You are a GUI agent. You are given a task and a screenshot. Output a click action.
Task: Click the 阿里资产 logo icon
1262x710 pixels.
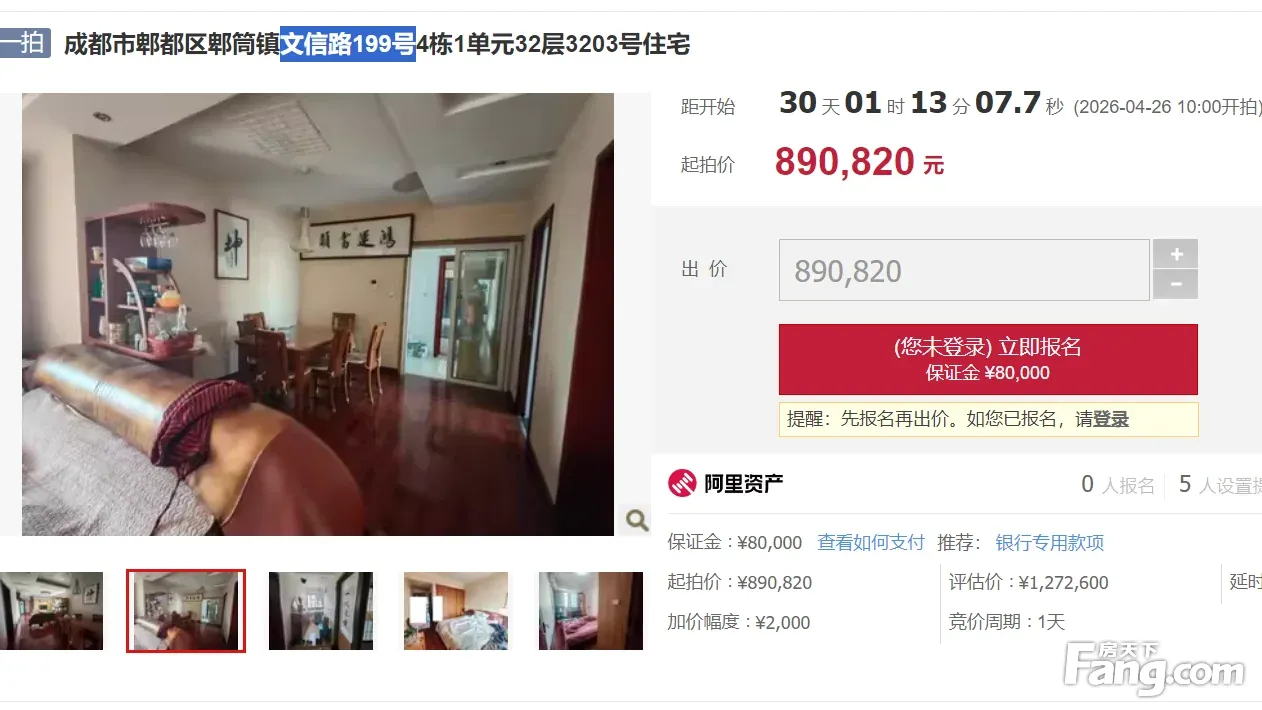point(682,484)
